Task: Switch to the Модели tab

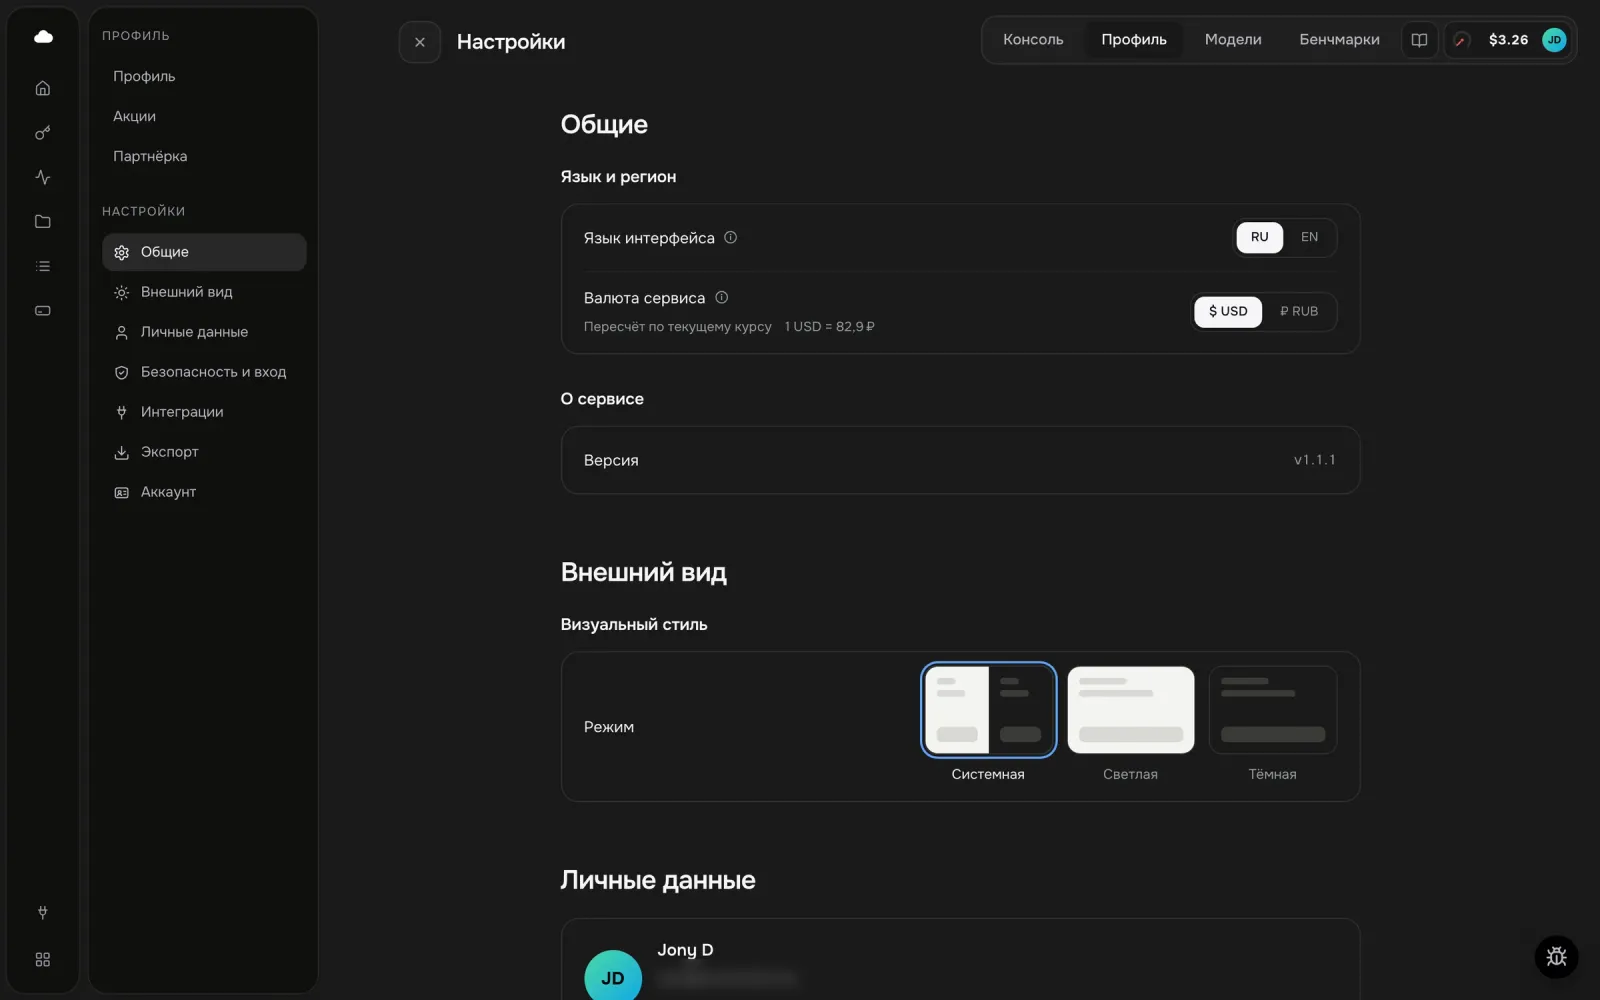Action: tap(1233, 40)
